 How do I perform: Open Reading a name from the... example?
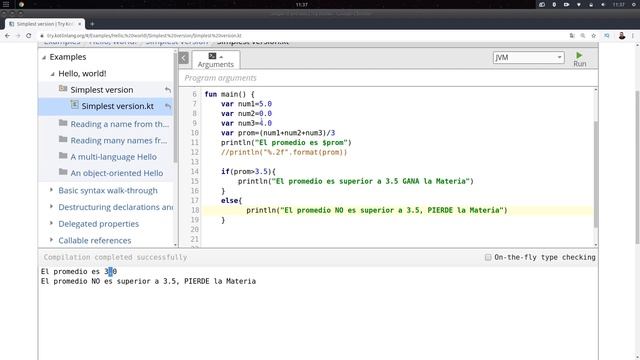tap(119, 124)
